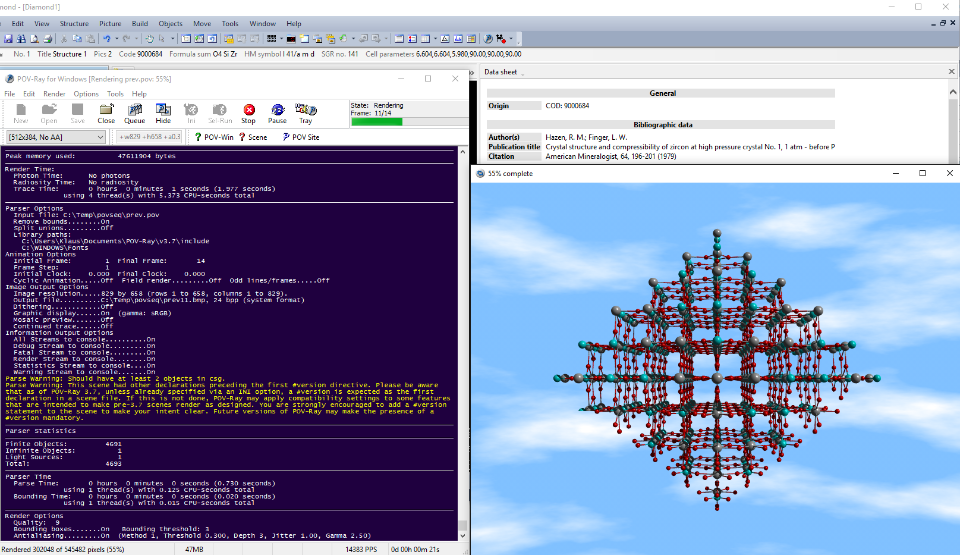Stop the POV-Ray render
The width and height of the screenshot is (960, 555).
pos(249,113)
